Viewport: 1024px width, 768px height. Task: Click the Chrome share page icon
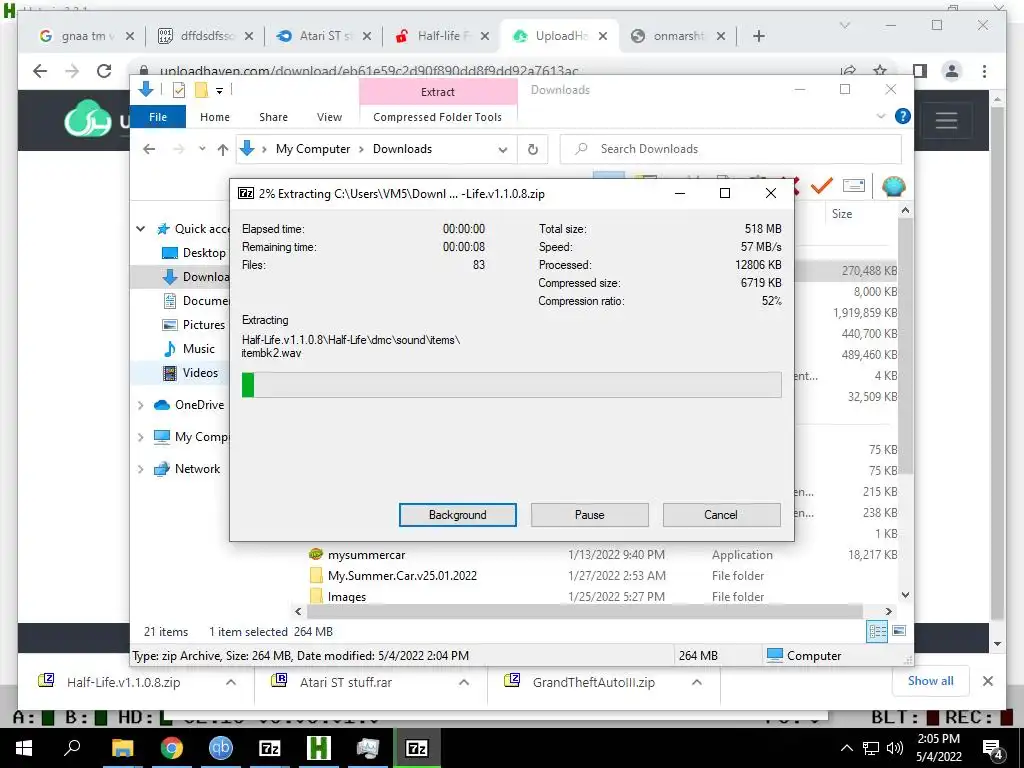848,71
